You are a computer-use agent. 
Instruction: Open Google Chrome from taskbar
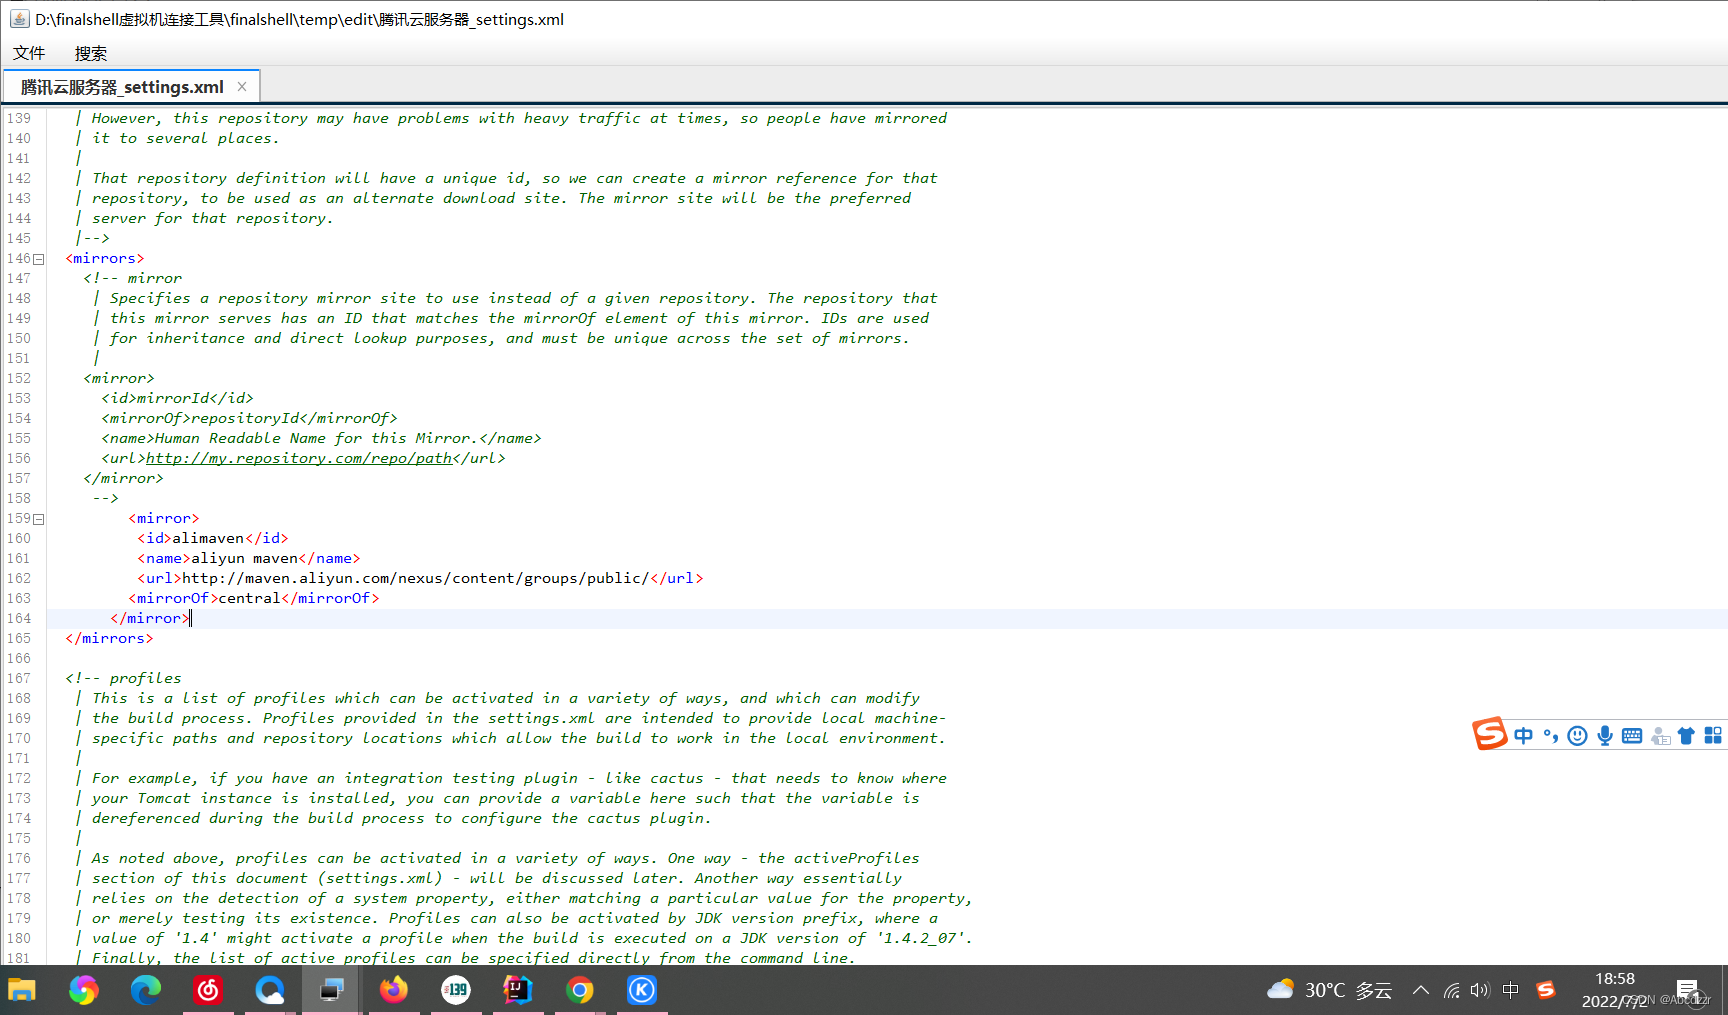[x=579, y=990]
